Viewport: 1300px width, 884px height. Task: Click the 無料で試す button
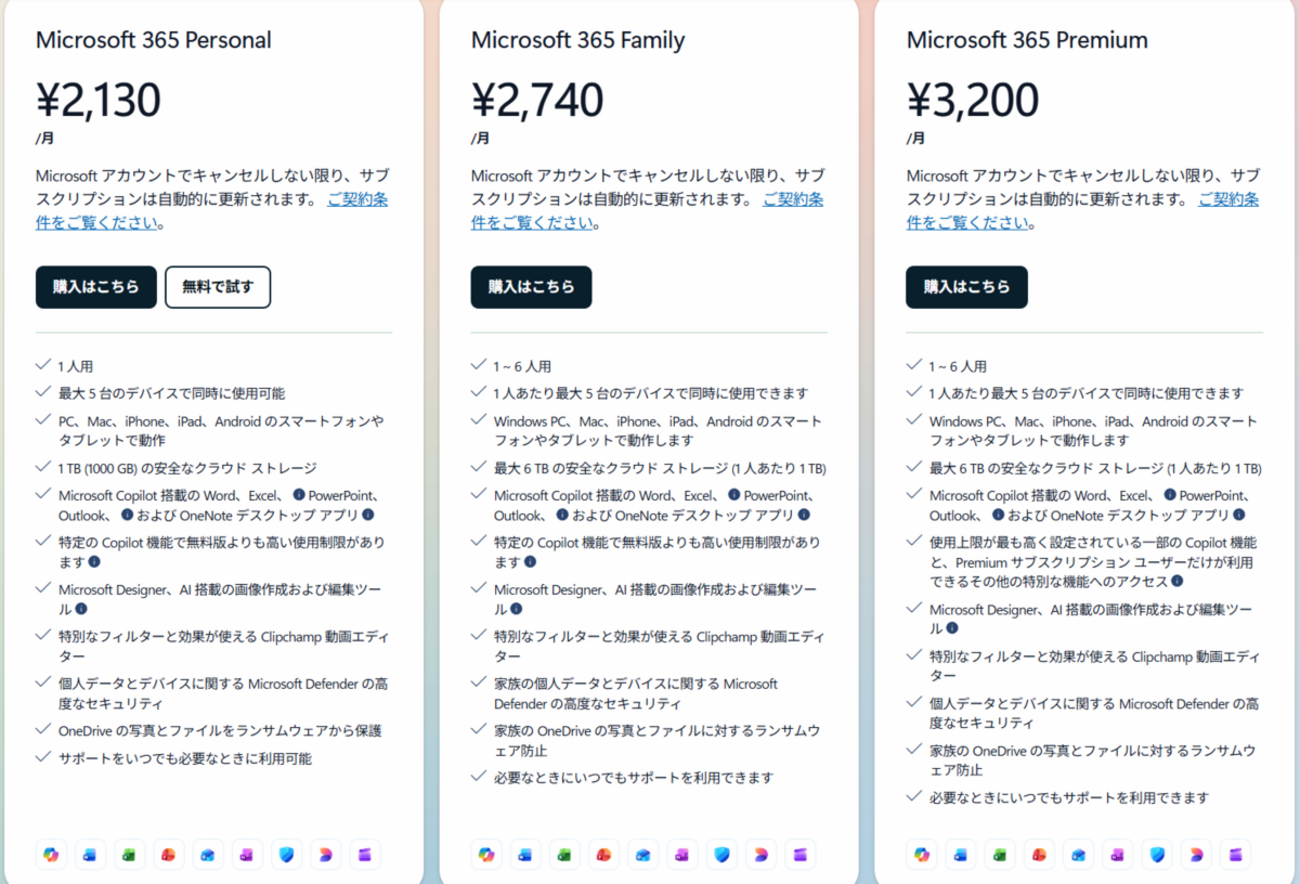218,287
